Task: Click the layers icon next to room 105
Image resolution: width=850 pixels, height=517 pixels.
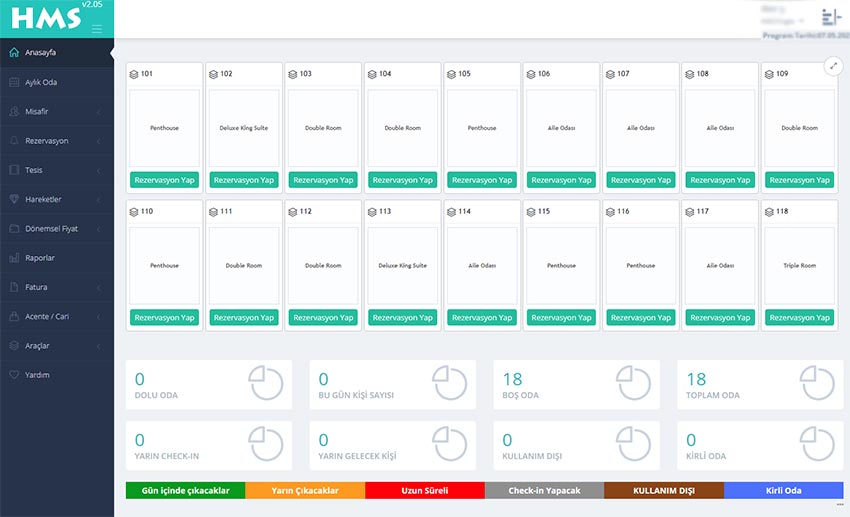Action: click(452, 74)
